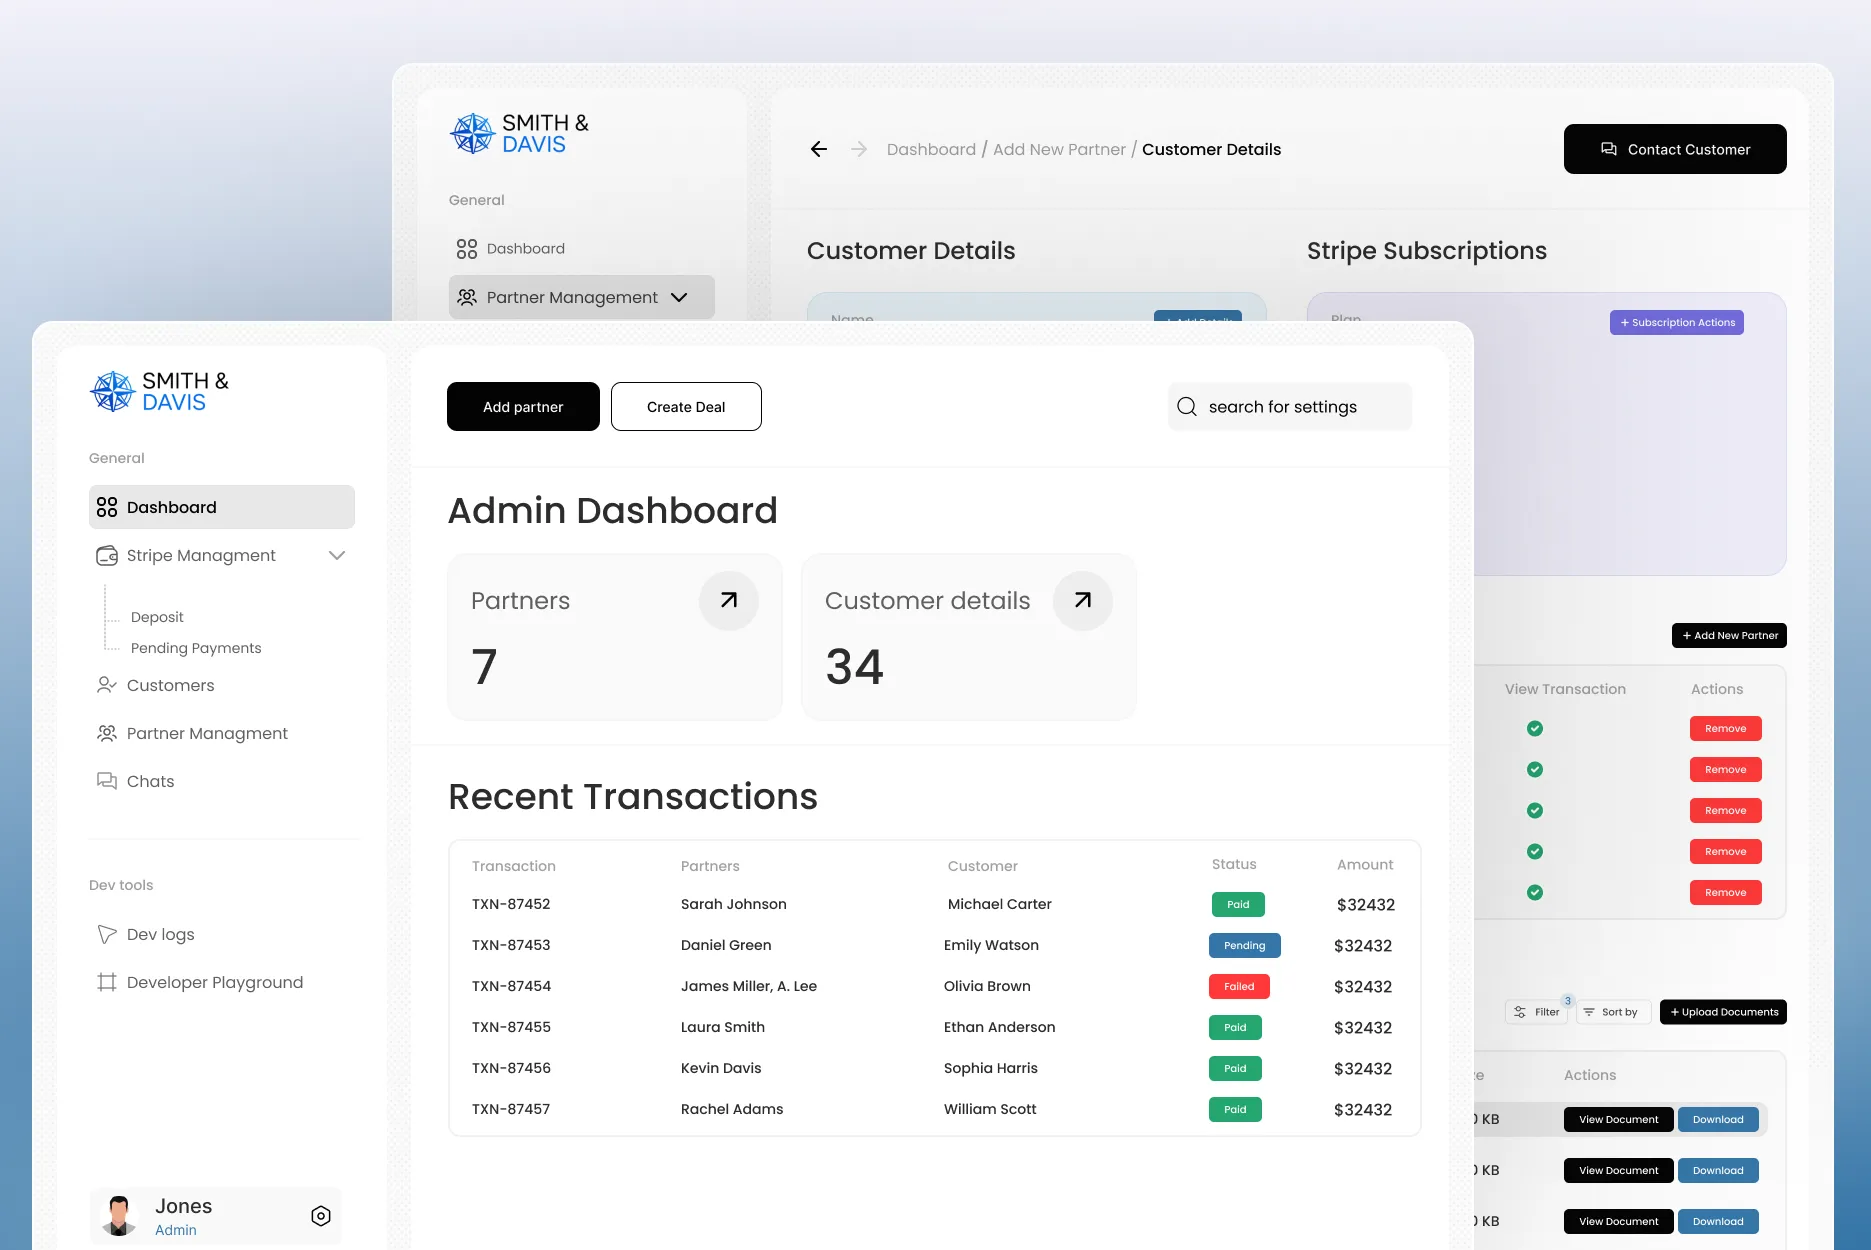This screenshot has width=1871, height=1250.
Task: Open Customer details card arrow icon
Action: tap(1083, 600)
